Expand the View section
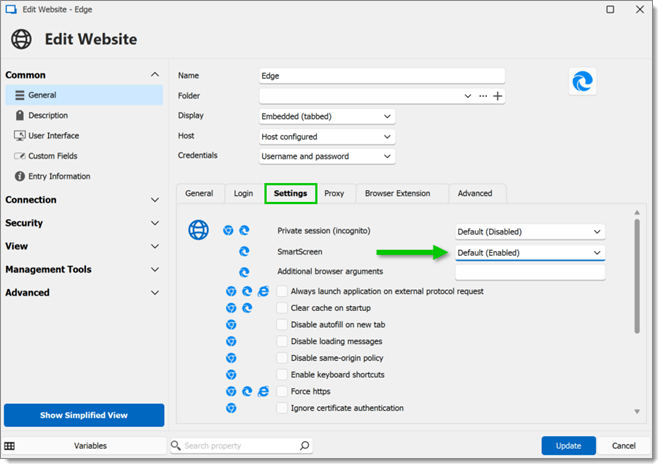Screen dimensions: 663x469 pyautogui.click(x=155, y=247)
